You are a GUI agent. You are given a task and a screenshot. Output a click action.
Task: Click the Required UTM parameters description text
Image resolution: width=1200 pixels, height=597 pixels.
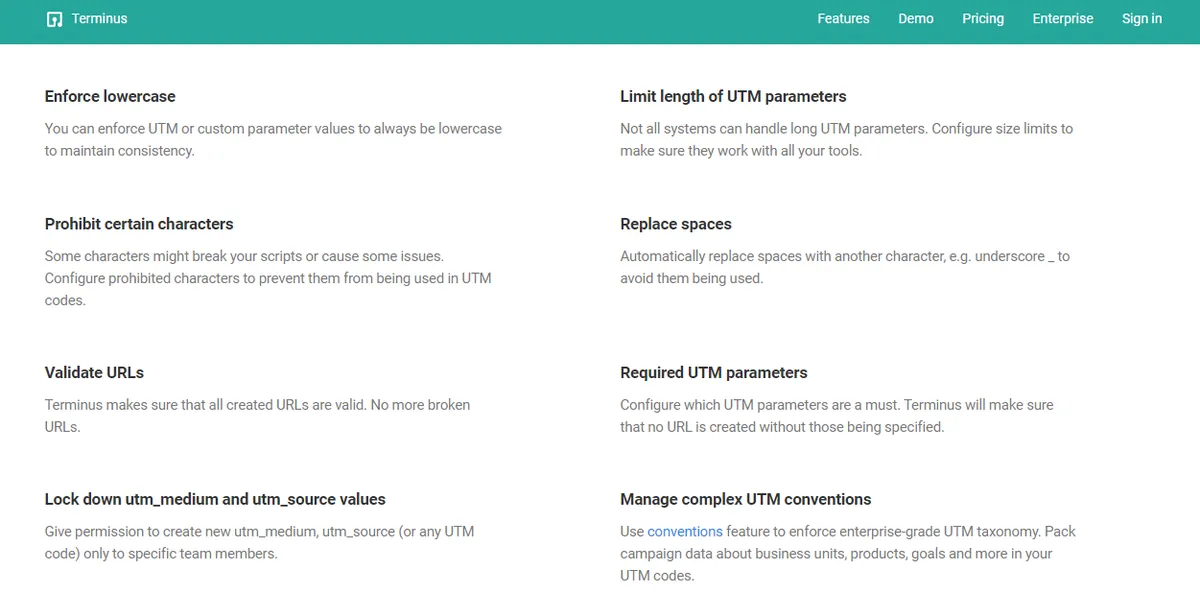(x=836, y=415)
